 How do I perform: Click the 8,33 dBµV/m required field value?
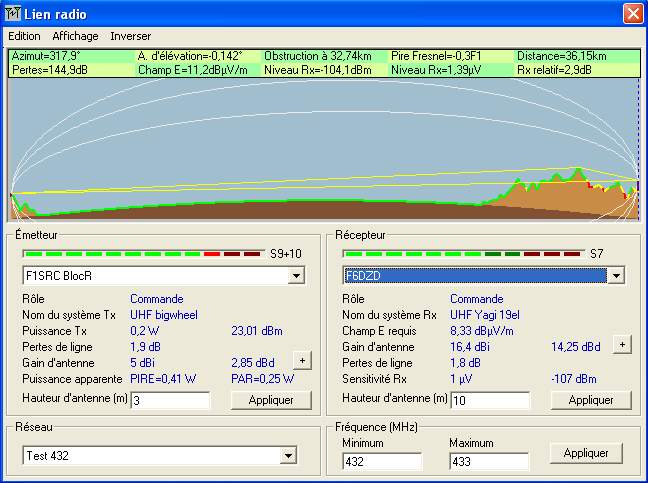click(482, 331)
